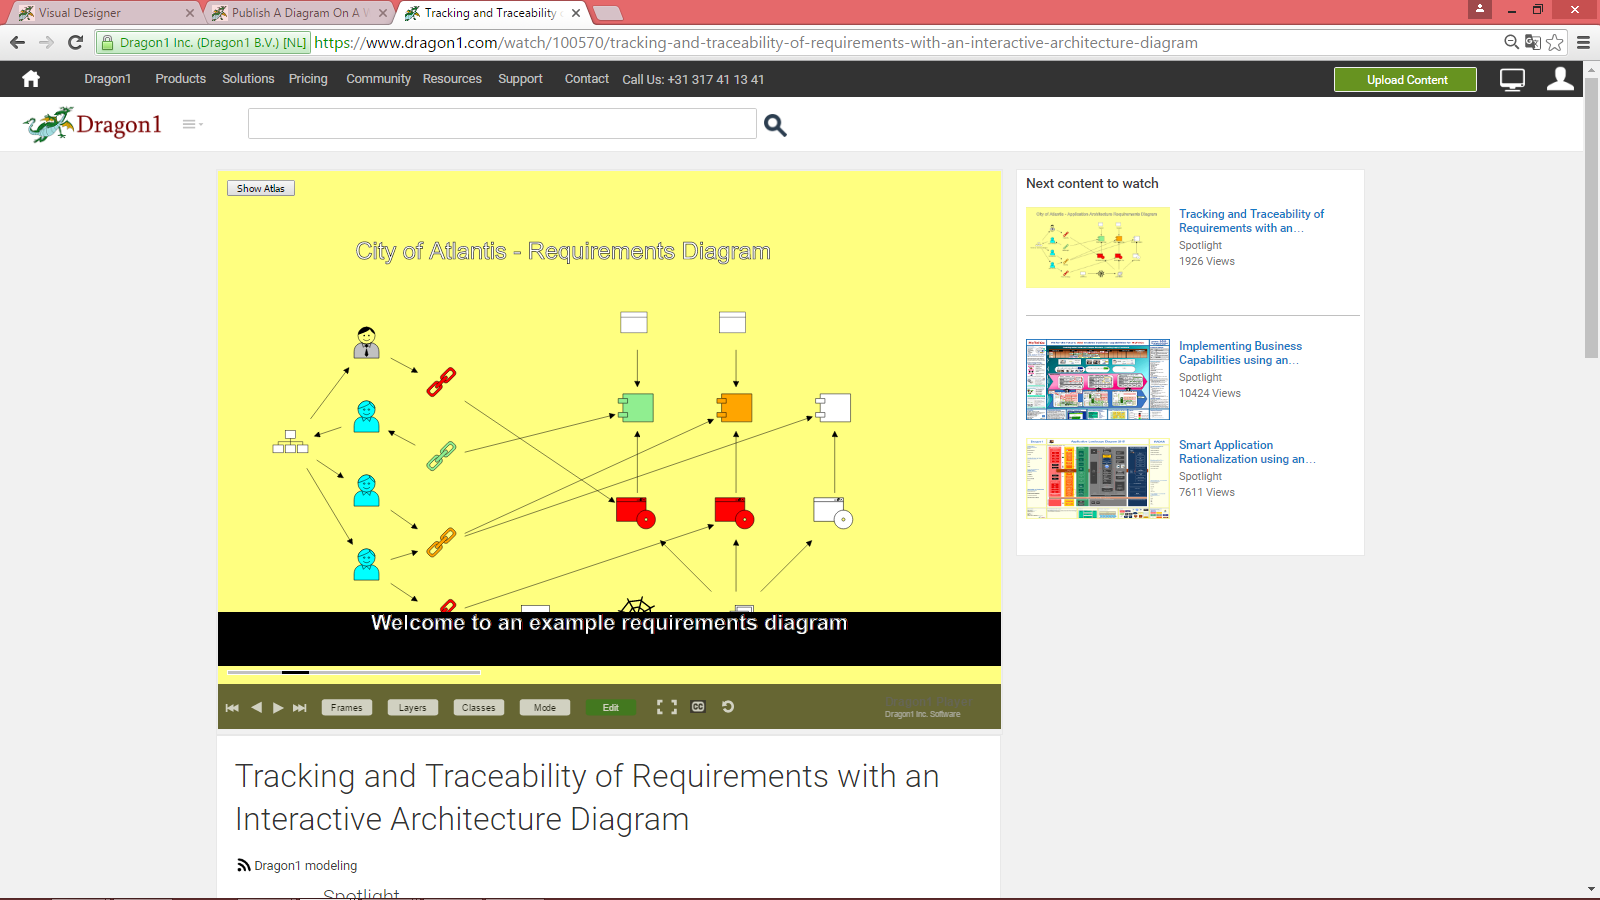Open Support menu

(x=520, y=79)
